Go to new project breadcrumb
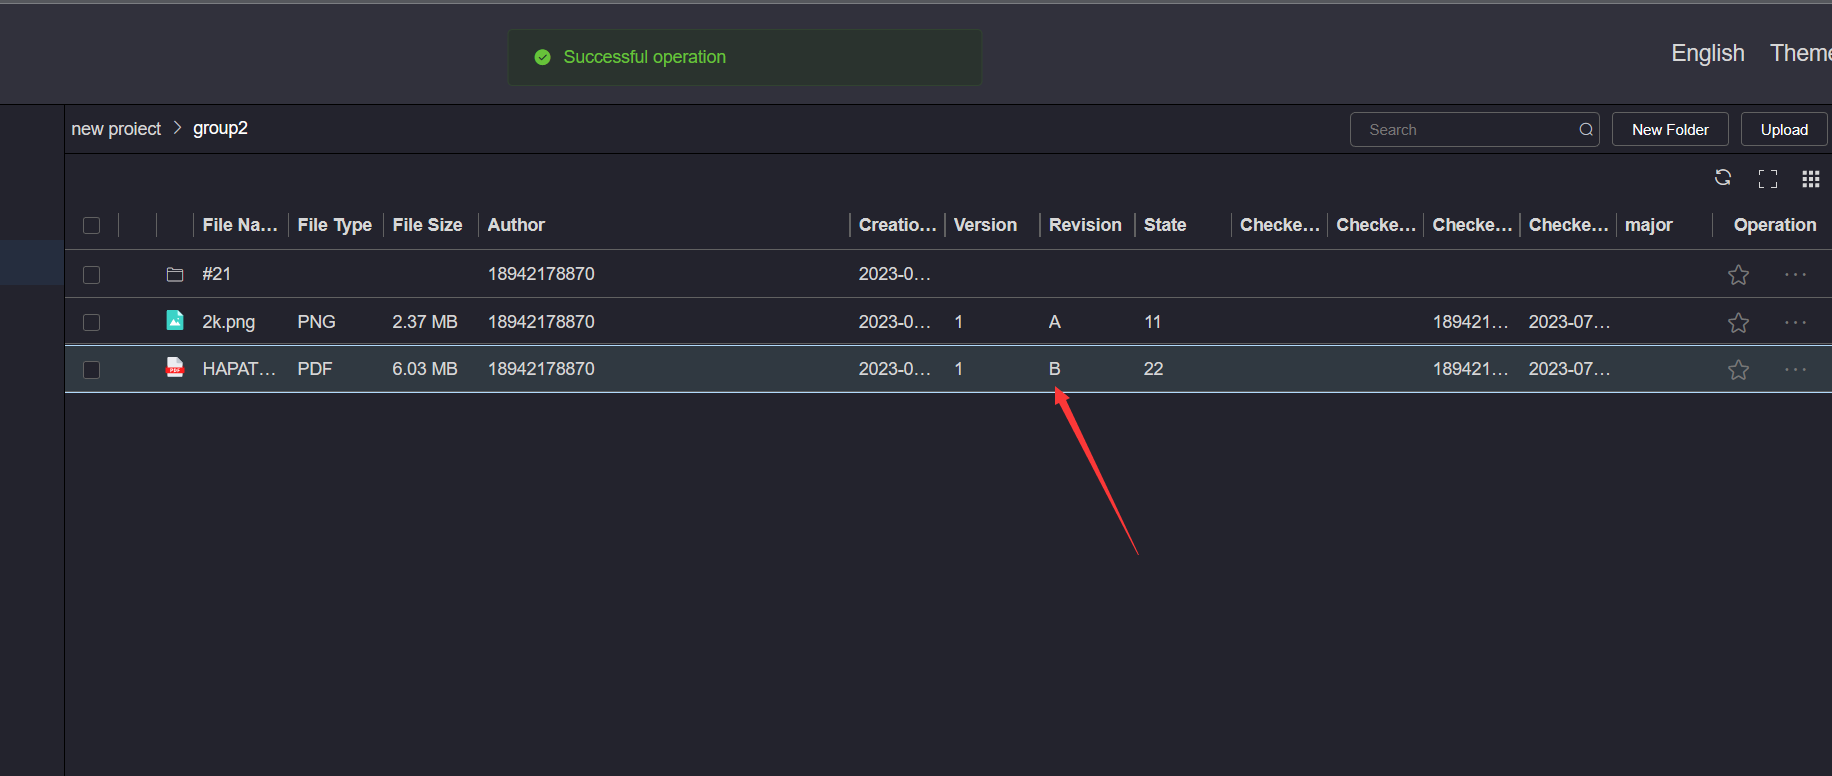 point(116,129)
